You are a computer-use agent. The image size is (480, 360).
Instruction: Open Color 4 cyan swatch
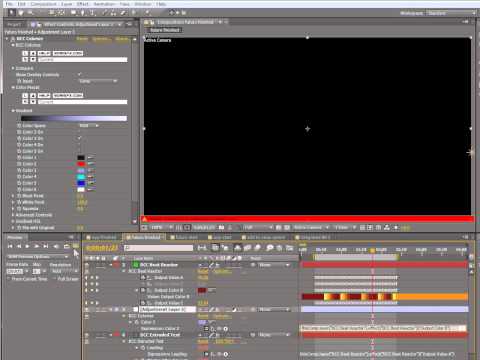coord(81,177)
